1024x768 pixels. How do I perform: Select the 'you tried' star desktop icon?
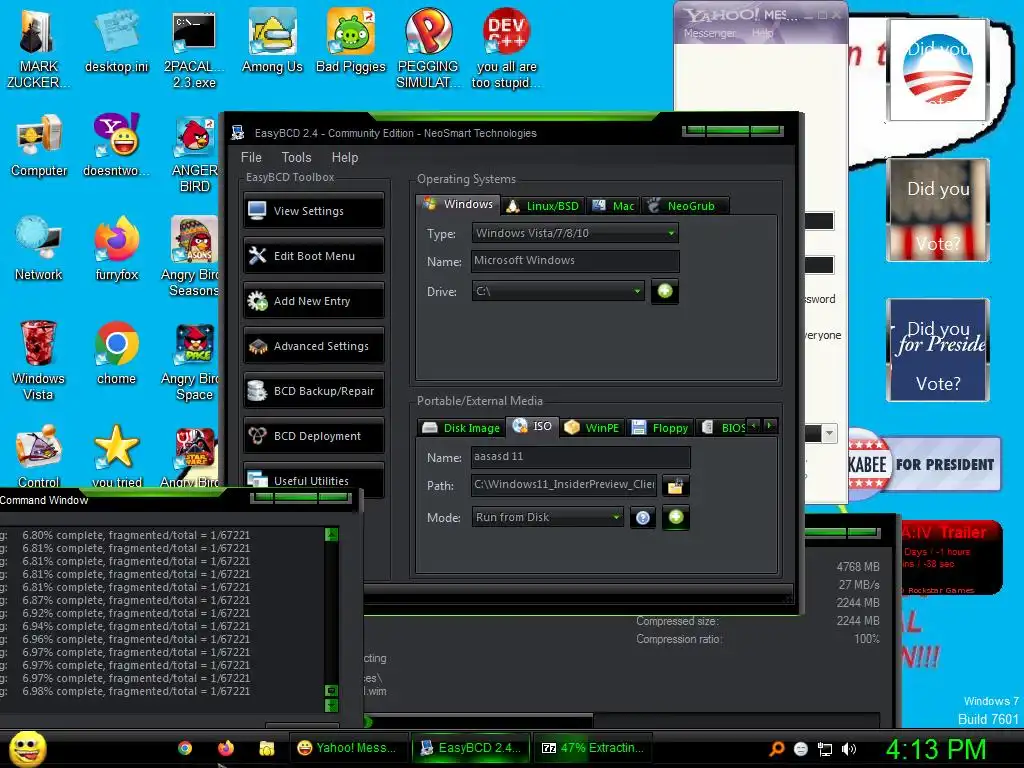(x=116, y=456)
